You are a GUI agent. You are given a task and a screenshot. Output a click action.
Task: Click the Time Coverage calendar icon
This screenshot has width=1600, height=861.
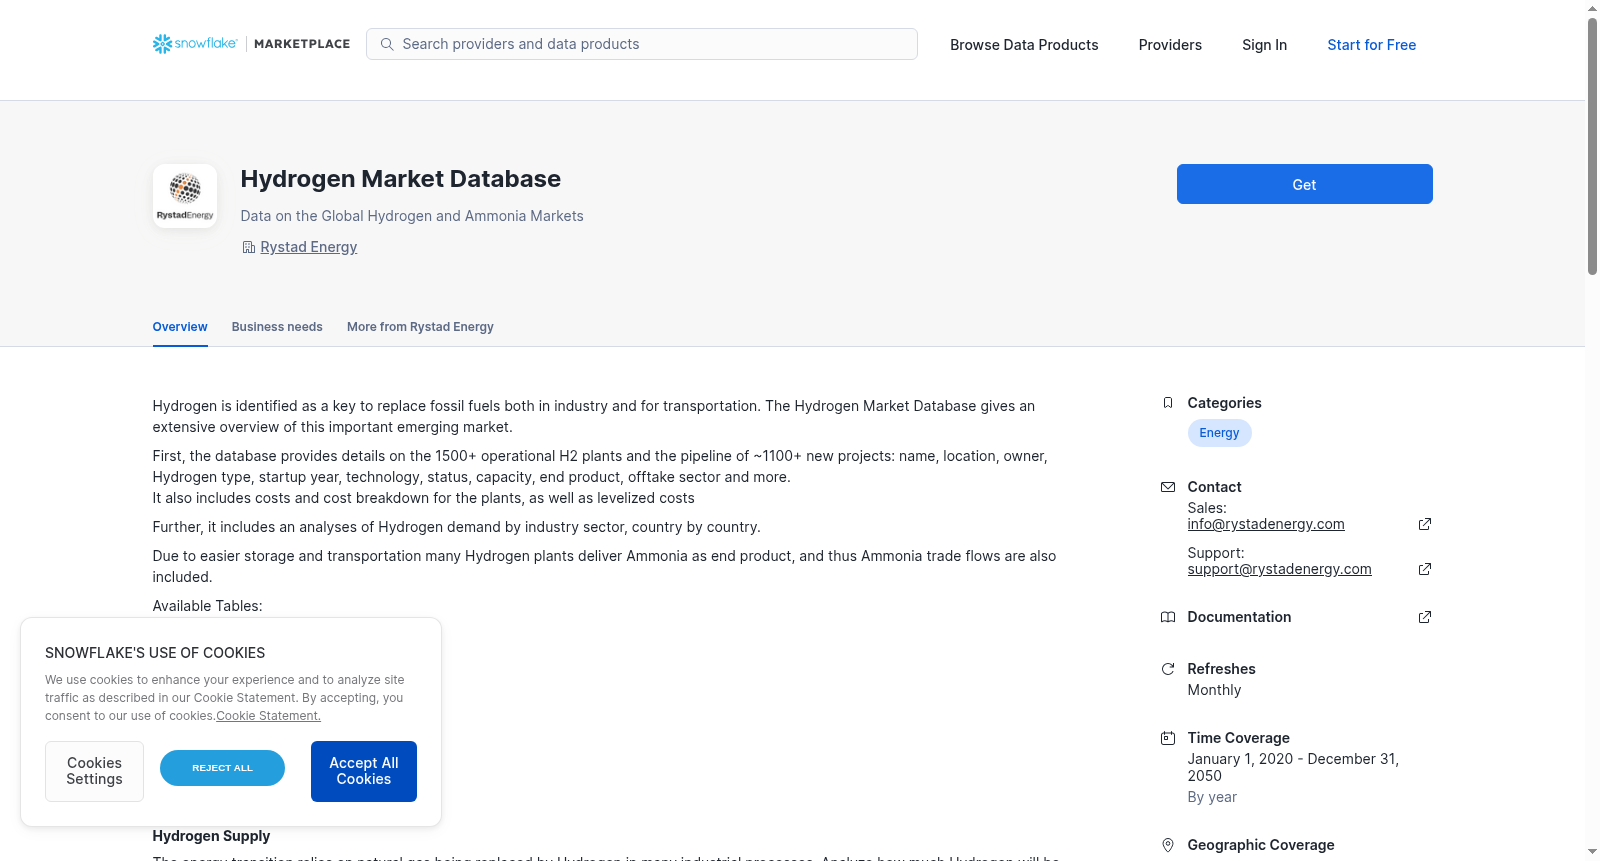point(1167,738)
